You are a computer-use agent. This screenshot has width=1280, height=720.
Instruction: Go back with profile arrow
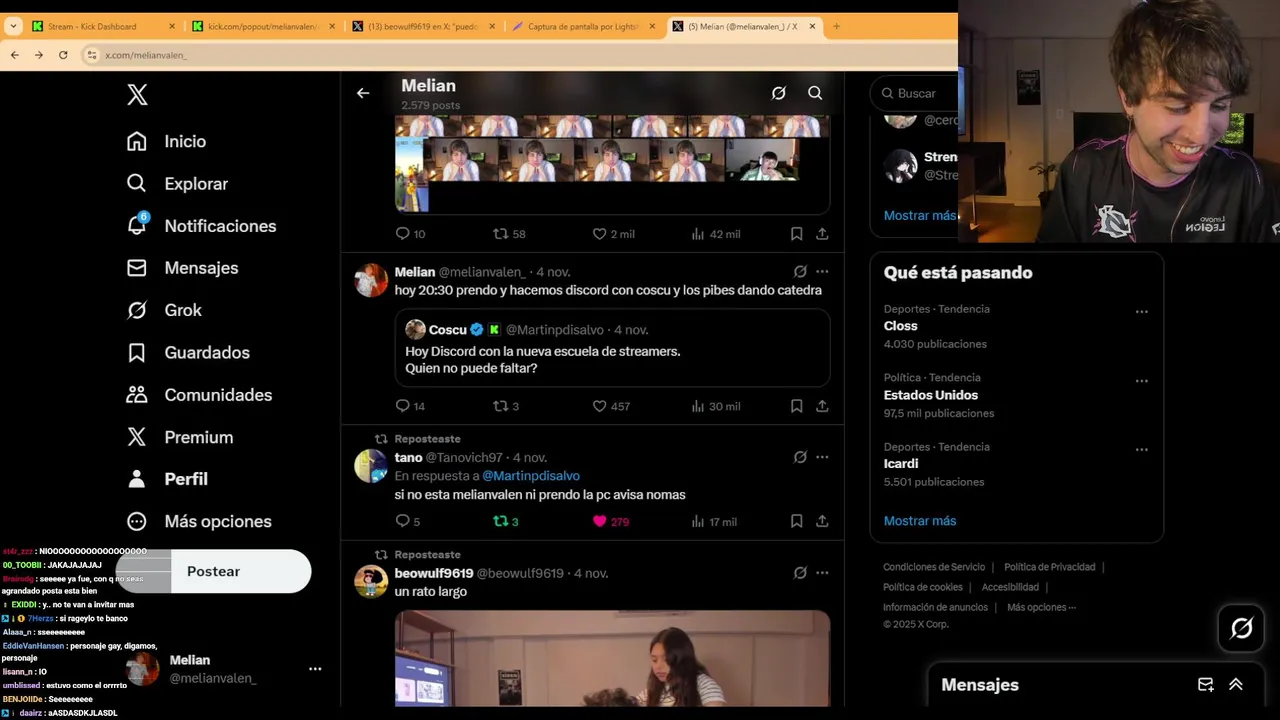click(x=363, y=93)
